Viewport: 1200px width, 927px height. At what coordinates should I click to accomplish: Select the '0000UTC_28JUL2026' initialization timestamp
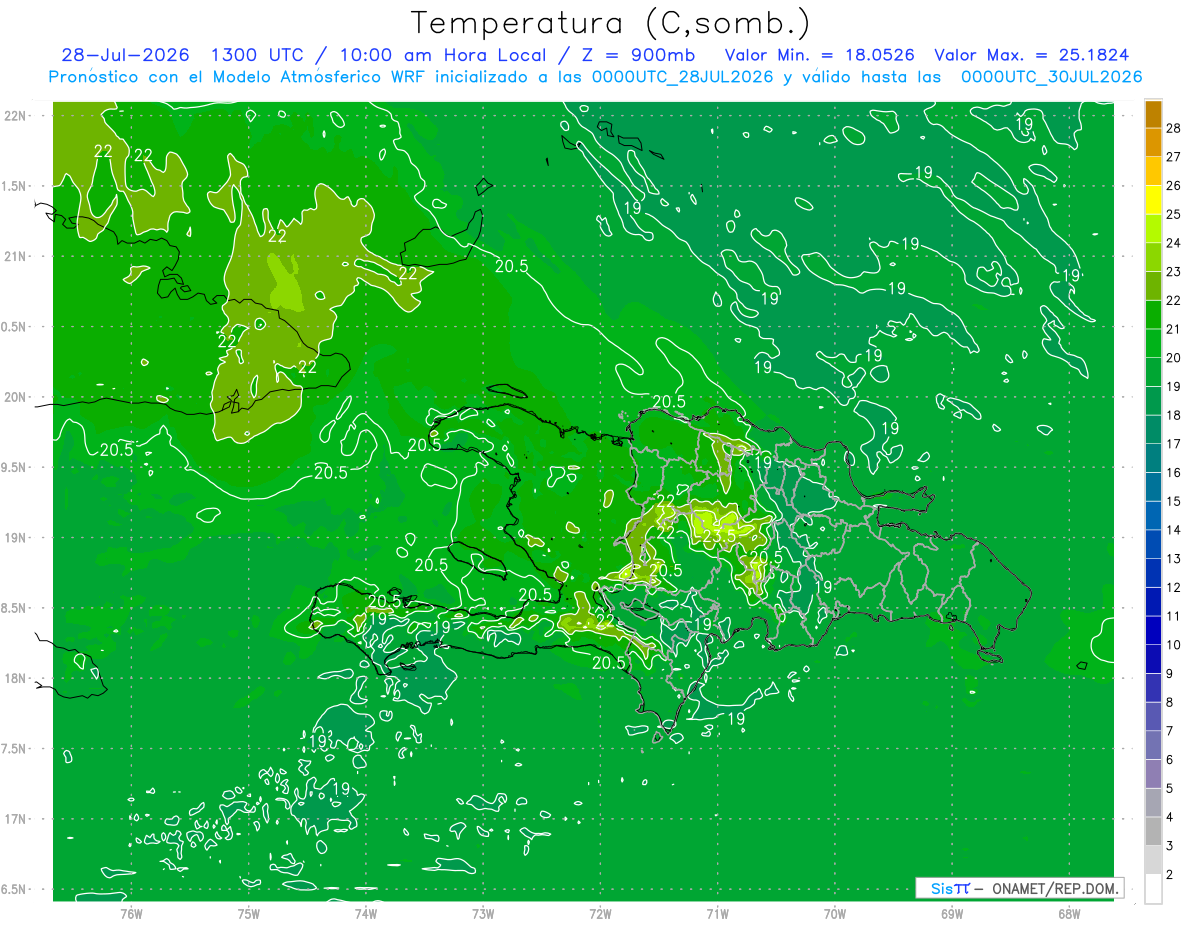(683, 77)
